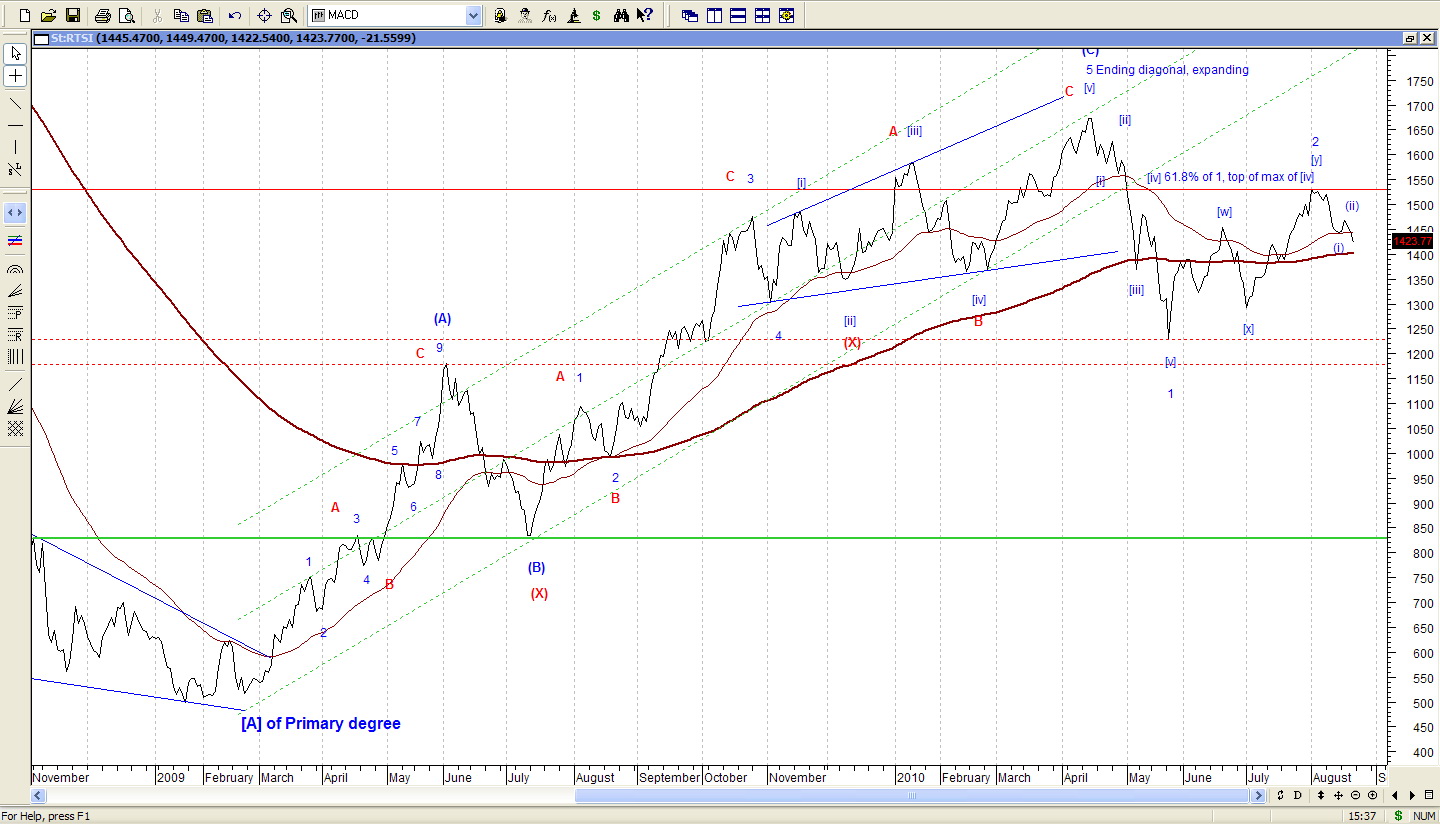This screenshot has width=1440, height=824.
Task: Restore the St:RTSI chart window
Action: click(x=1410, y=38)
